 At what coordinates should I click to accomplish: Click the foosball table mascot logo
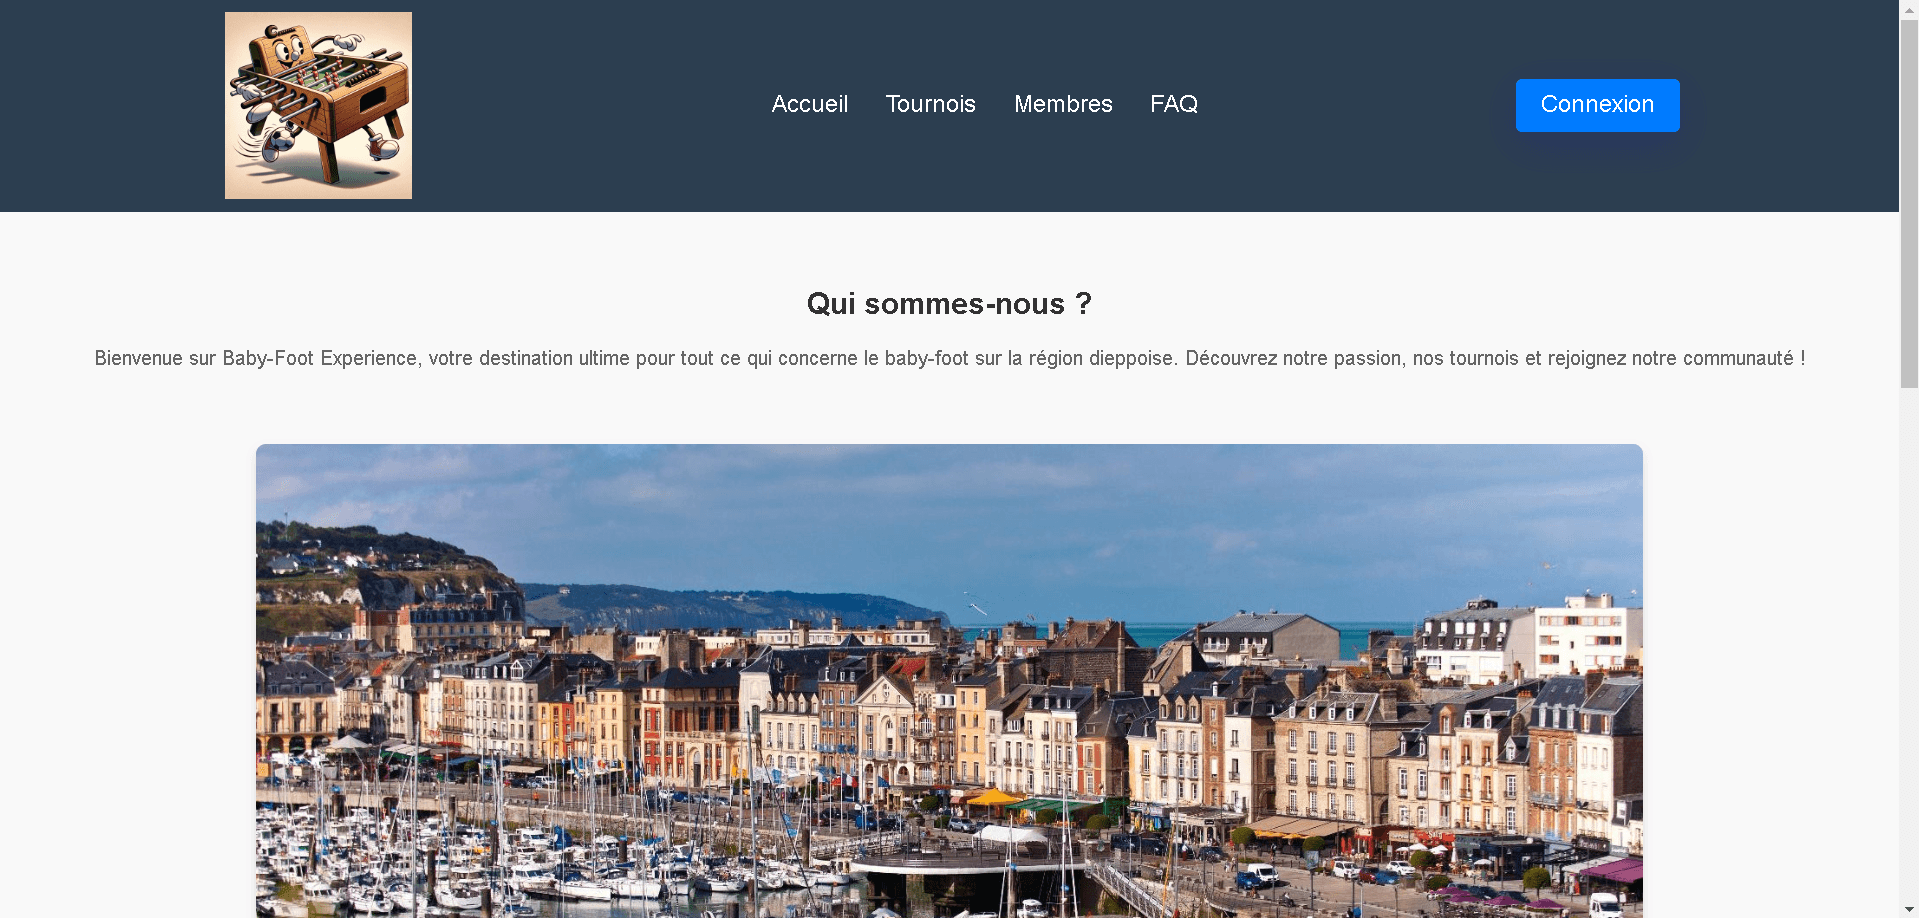pyautogui.click(x=318, y=105)
